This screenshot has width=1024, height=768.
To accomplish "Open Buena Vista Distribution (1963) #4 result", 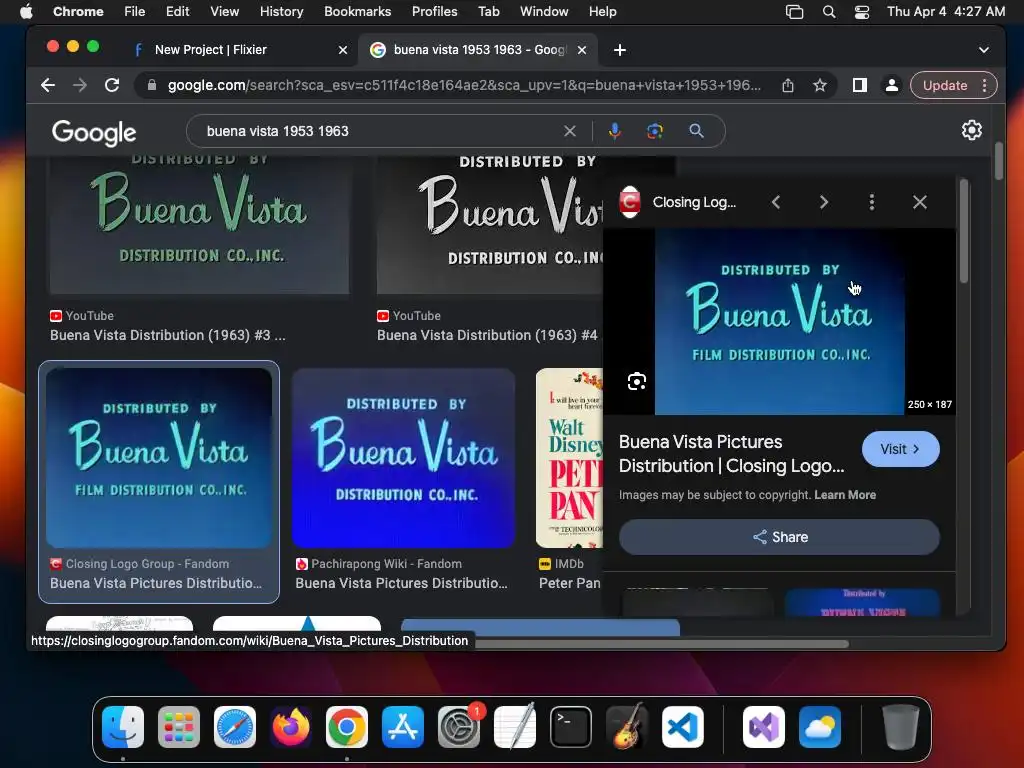I will tap(487, 335).
